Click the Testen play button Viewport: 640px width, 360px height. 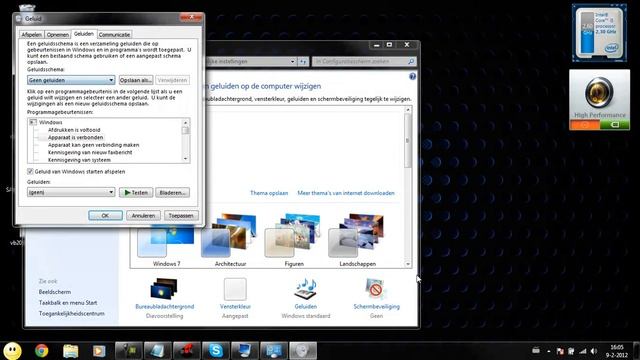(136, 193)
